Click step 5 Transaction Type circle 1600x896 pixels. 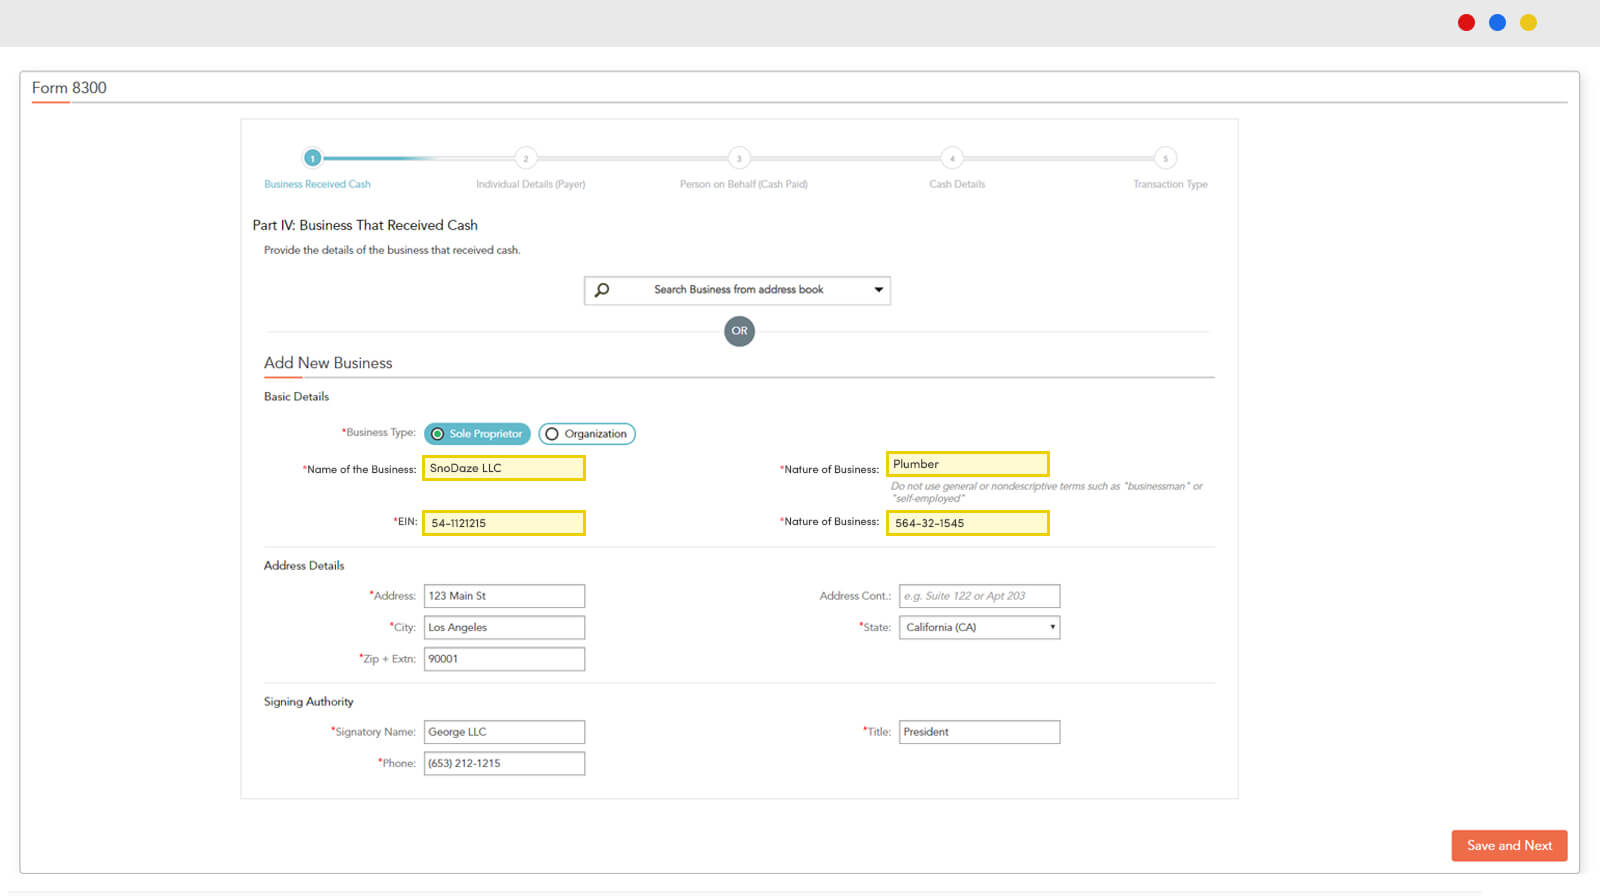1165,158
